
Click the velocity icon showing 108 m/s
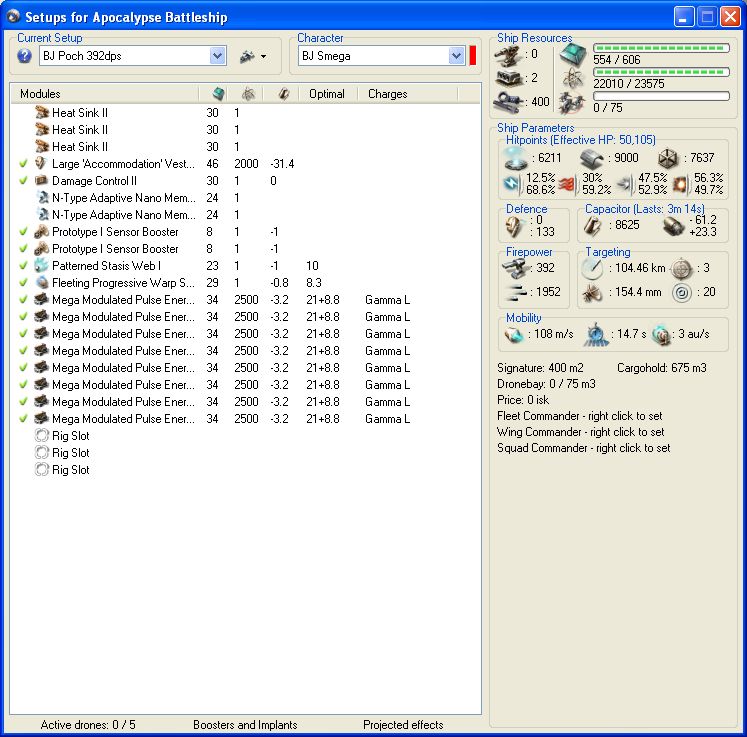point(514,334)
